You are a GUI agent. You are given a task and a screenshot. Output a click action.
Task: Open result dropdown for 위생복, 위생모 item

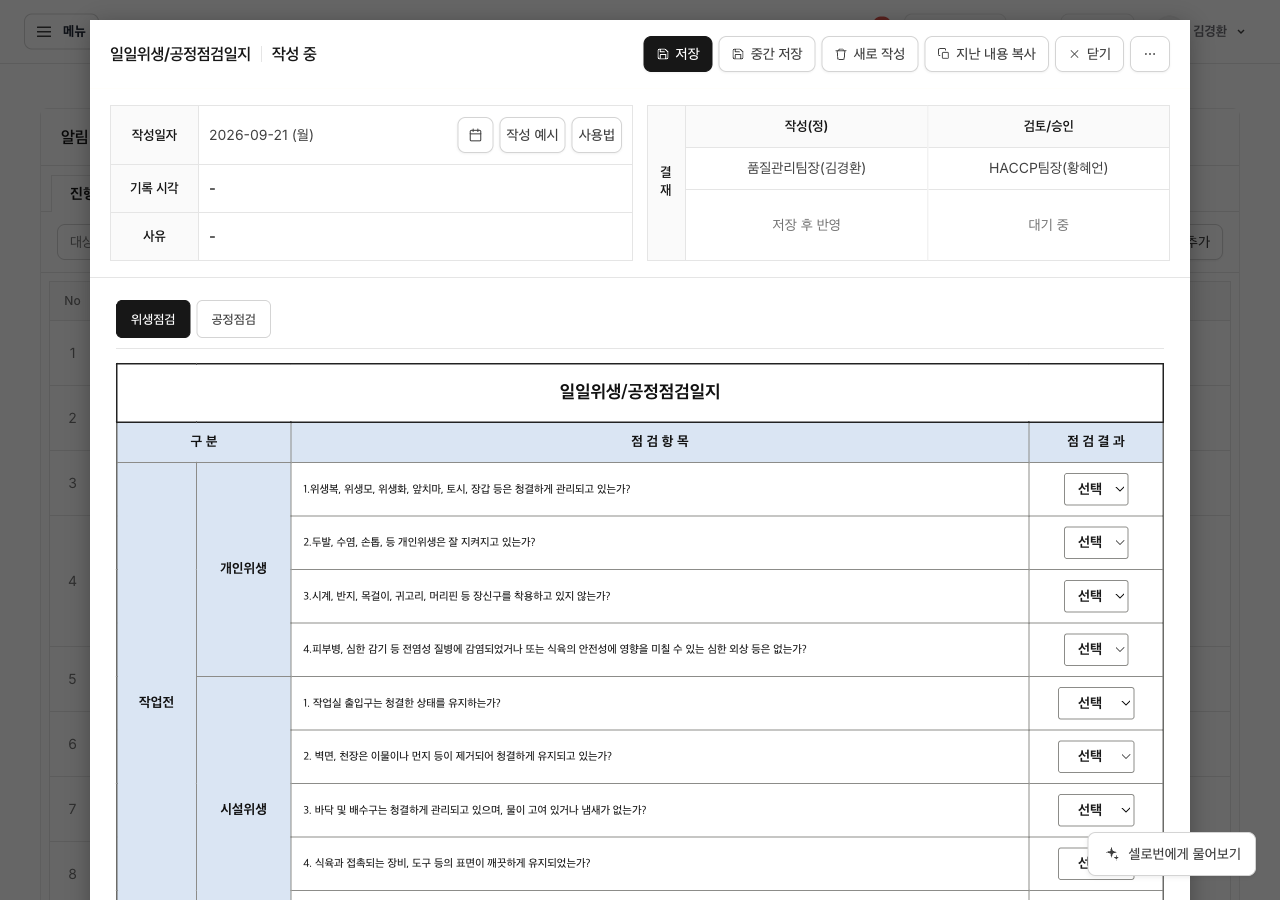1096,489
